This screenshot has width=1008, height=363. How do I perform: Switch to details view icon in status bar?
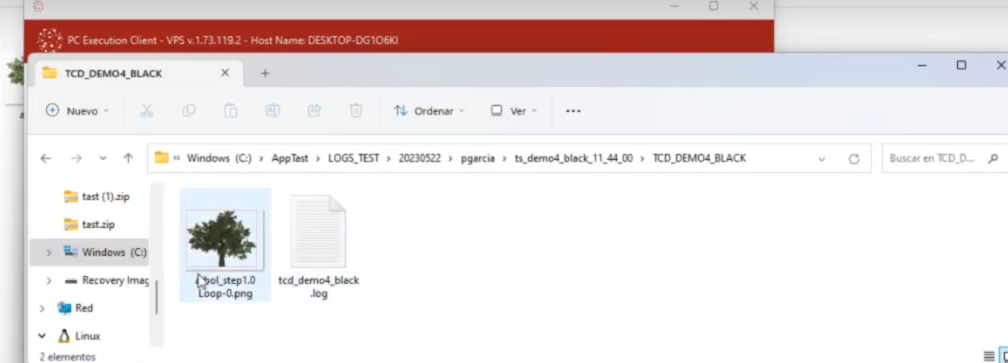pos(989,356)
